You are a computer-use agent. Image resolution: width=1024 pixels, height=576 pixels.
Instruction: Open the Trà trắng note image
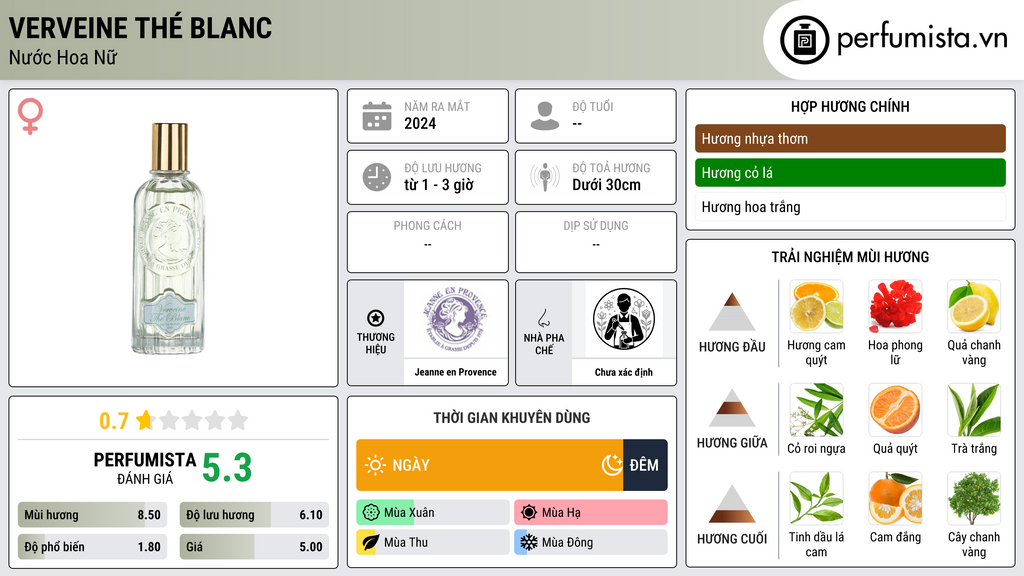click(974, 409)
